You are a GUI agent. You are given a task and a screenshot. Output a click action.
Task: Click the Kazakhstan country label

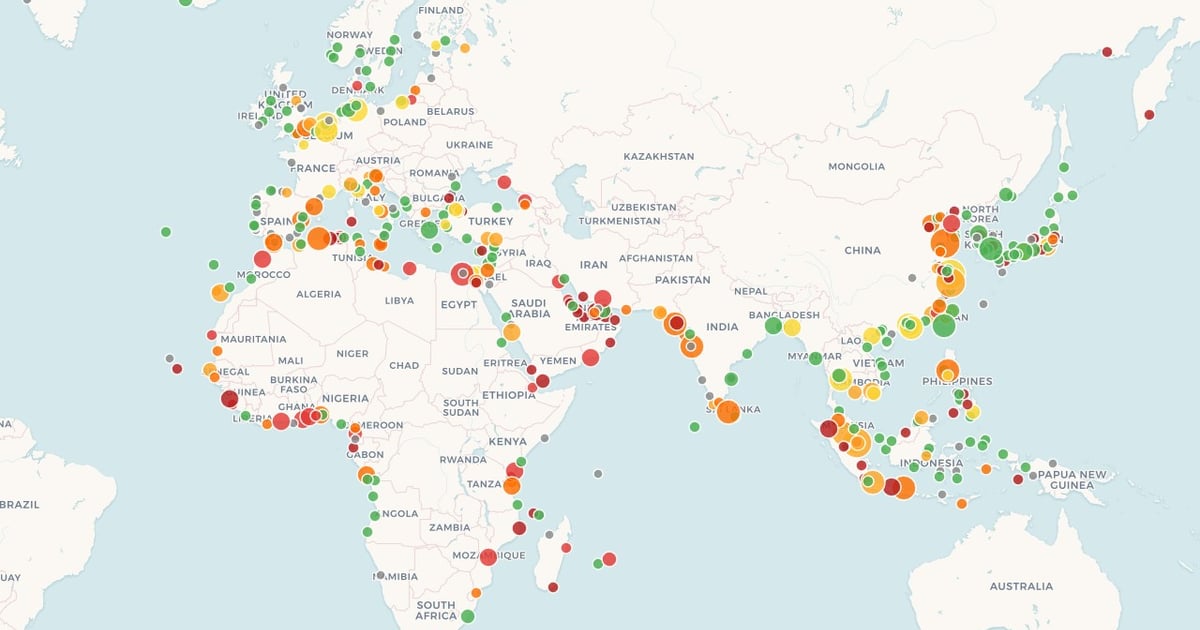pyautogui.click(x=658, y=157)
